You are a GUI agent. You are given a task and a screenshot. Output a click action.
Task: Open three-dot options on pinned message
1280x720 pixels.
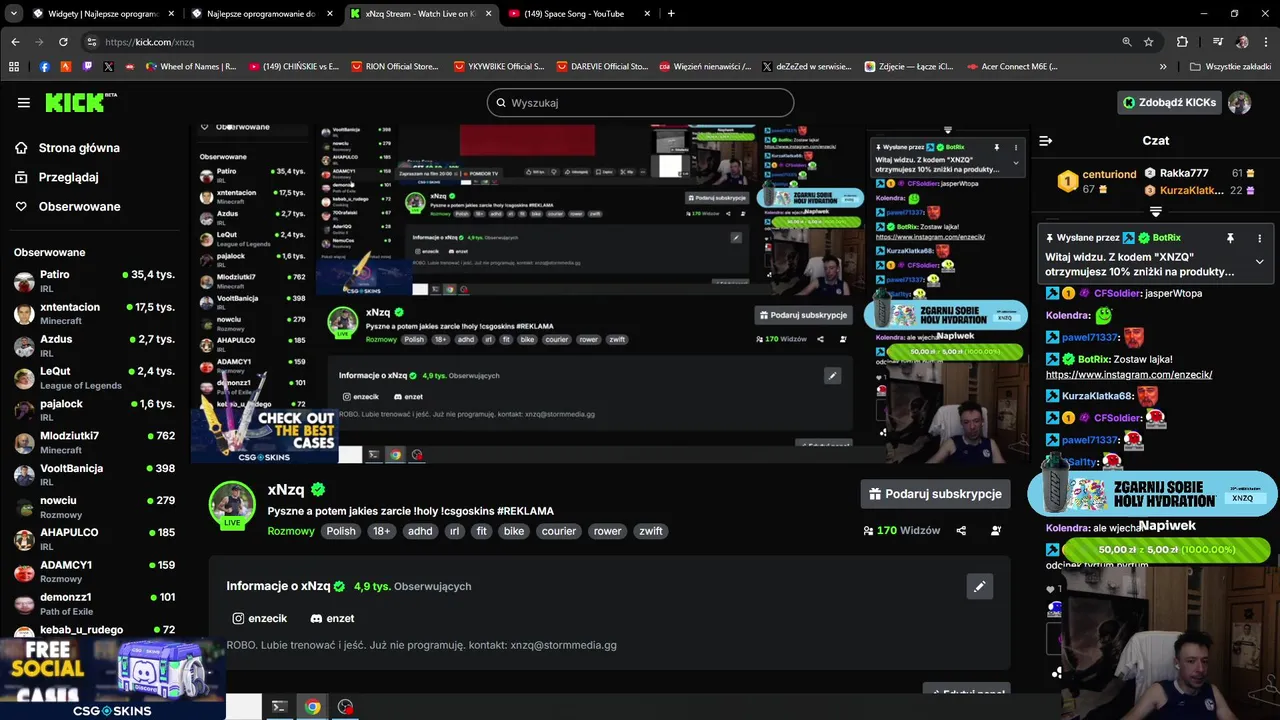[x=1259, y=238]
